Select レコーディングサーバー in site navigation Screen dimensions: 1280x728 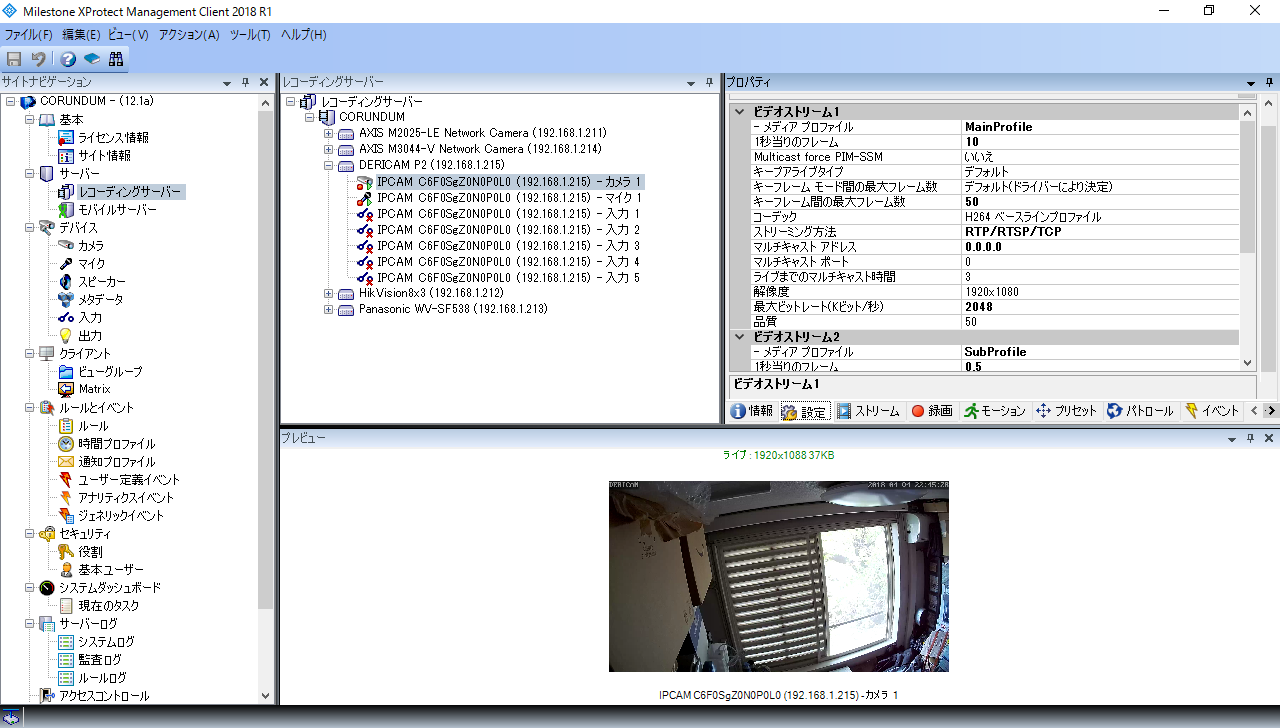pos(130,192)
